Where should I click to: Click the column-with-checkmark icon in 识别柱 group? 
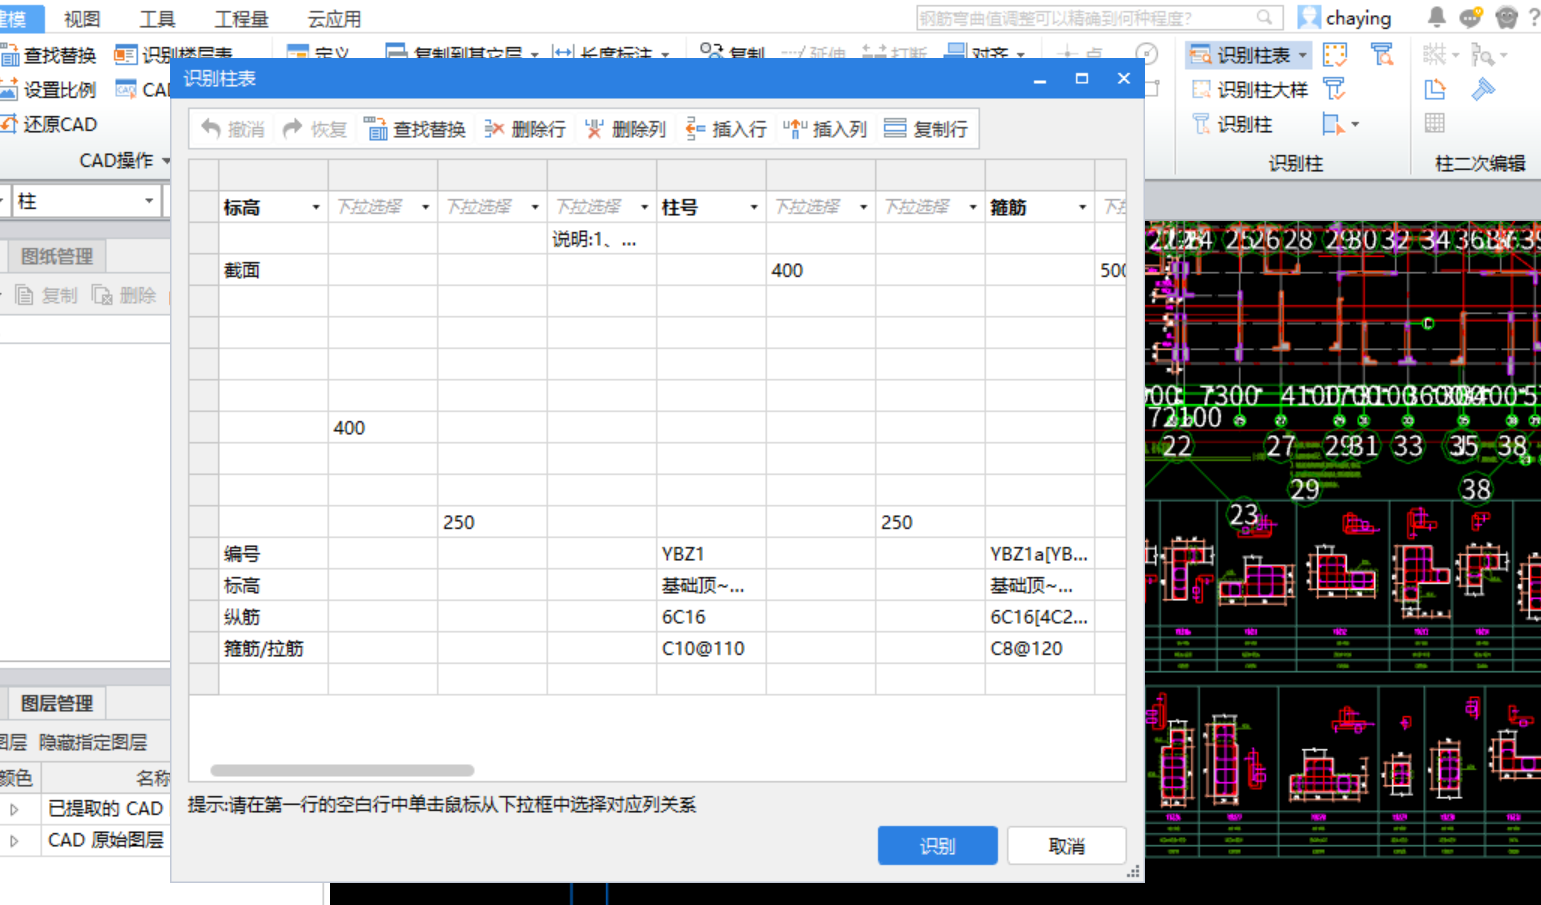point(1334,89)
